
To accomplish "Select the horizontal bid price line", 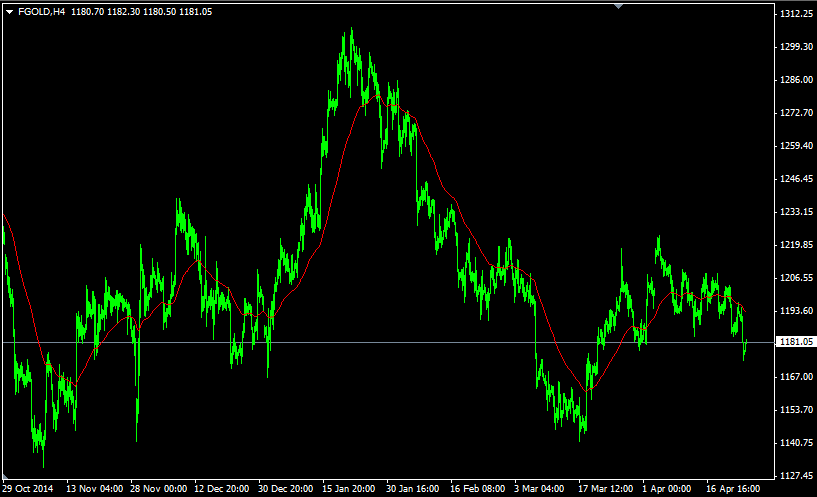I will [388, 342].
